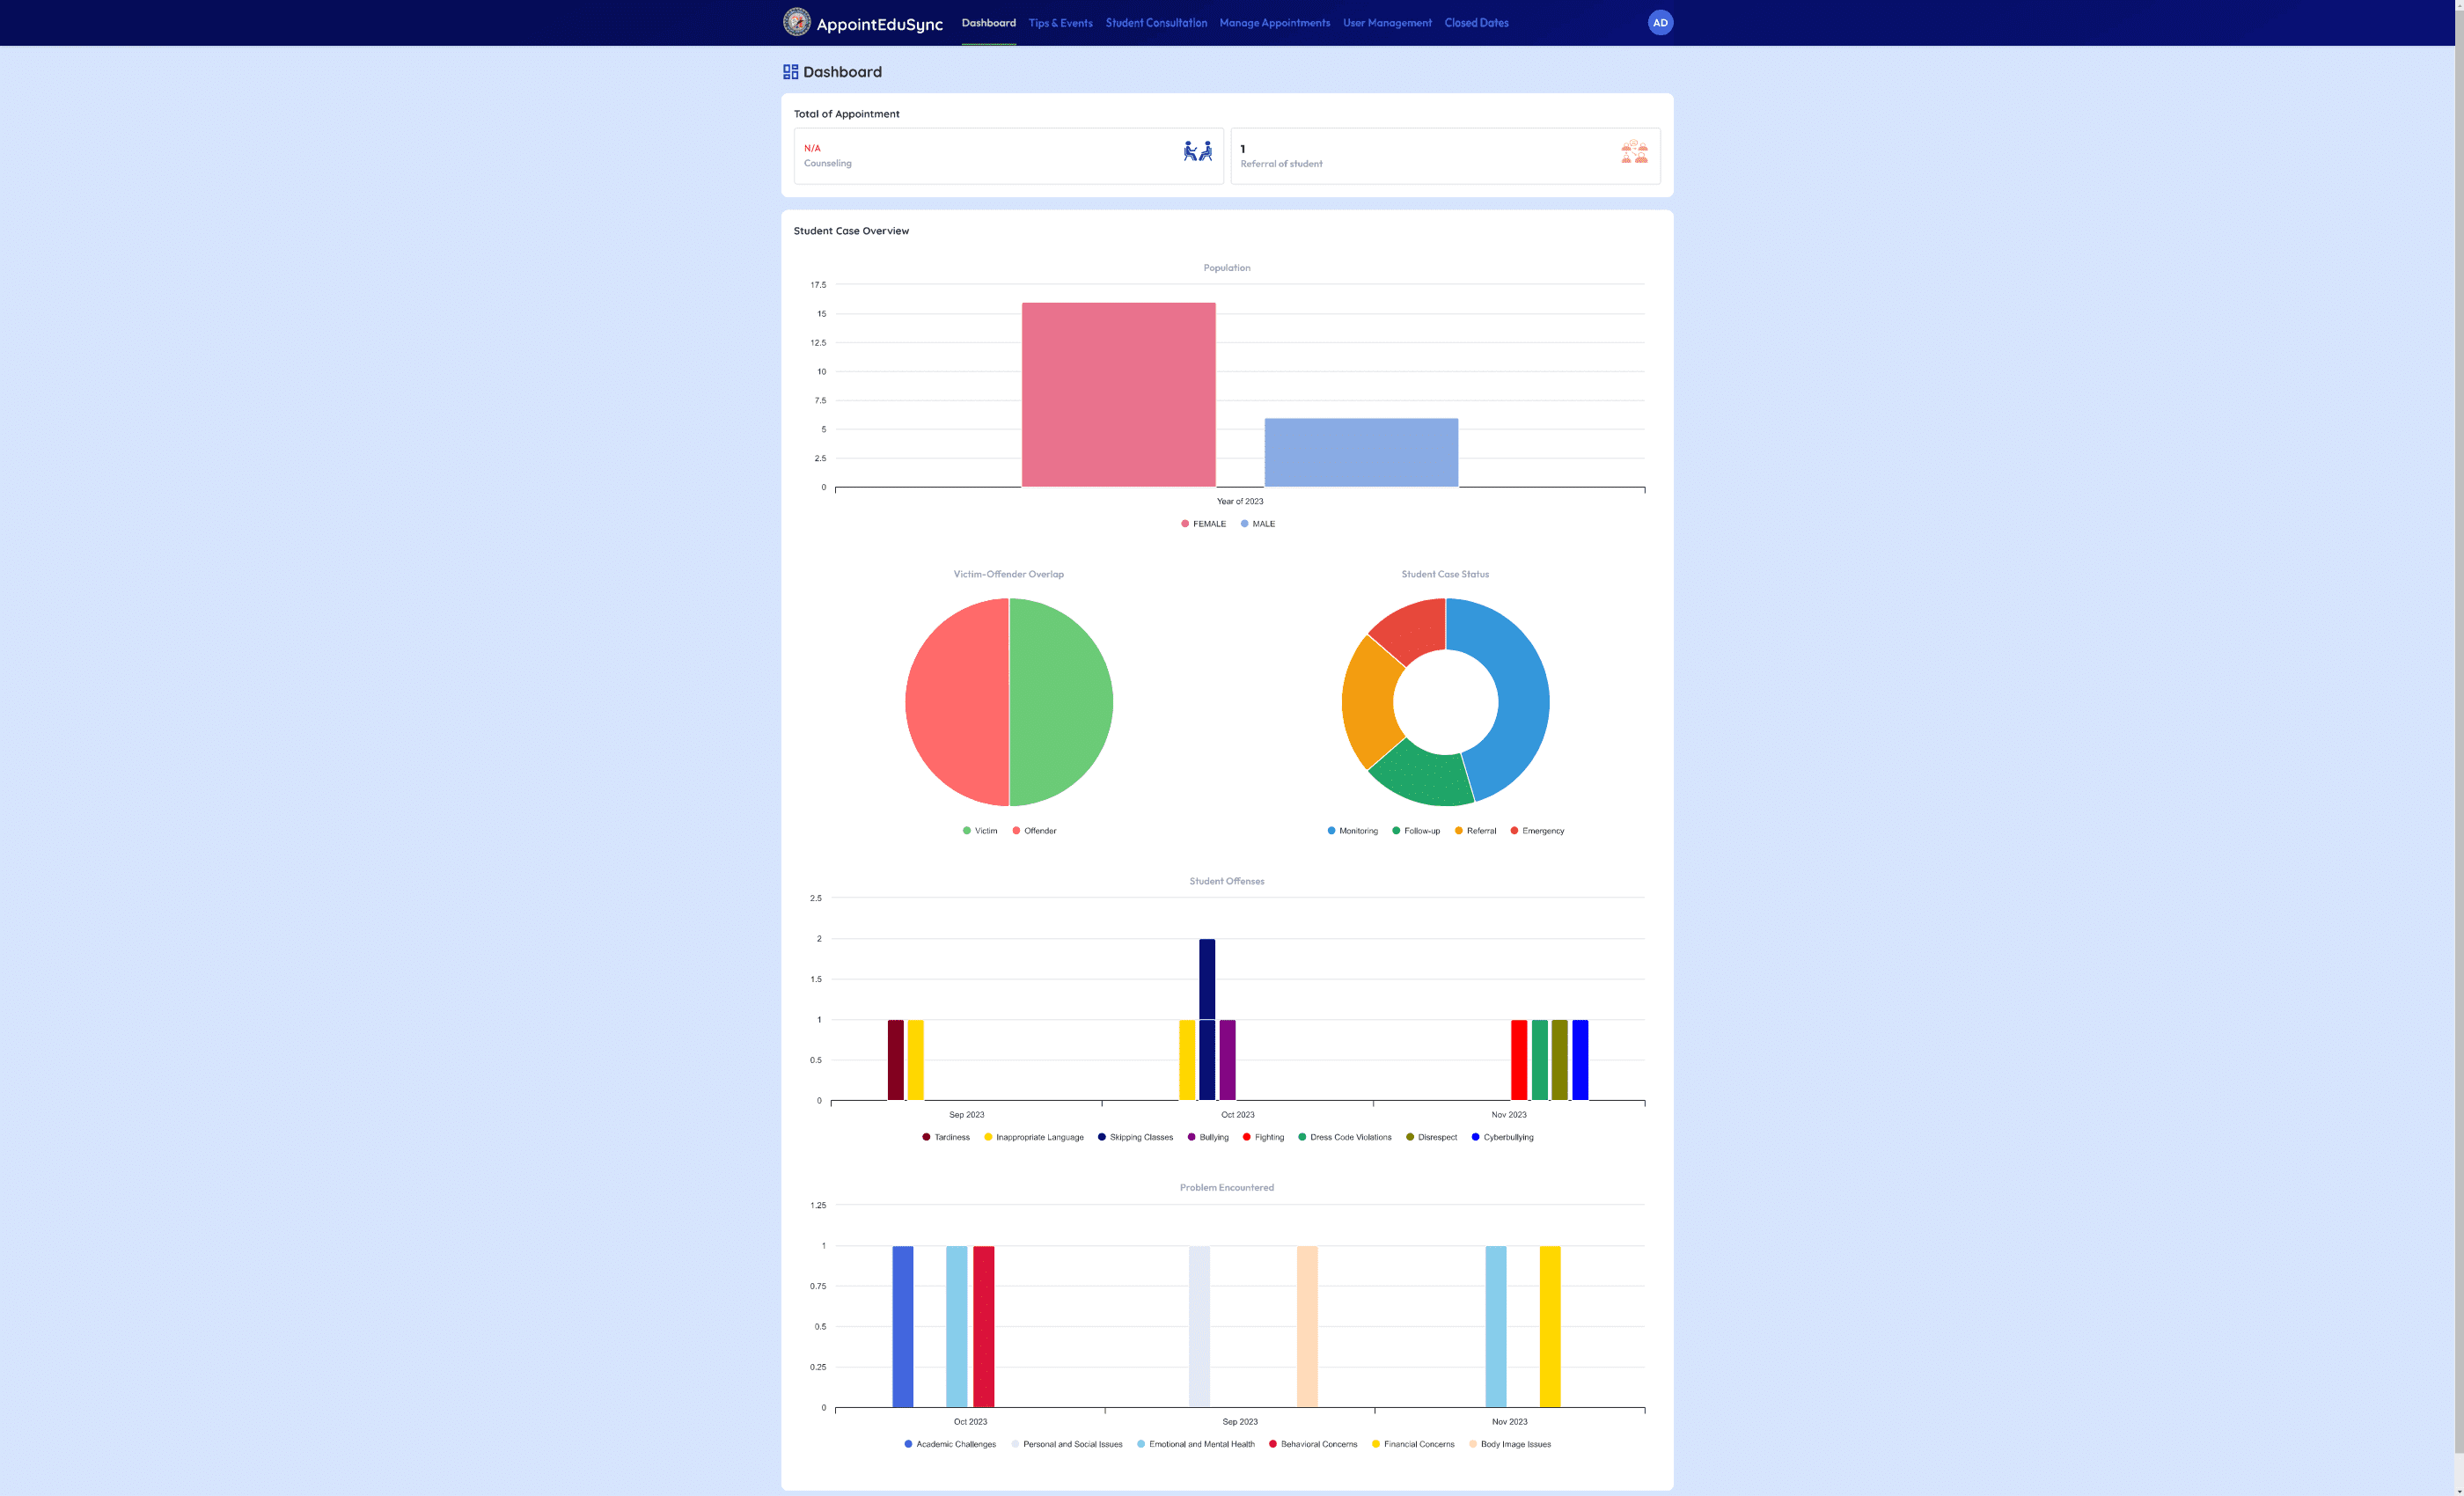This screenshot has width=2464, height=1496.
Task: Toggle MALE legend in Population chart
Action: click(x=1258, y=524)
